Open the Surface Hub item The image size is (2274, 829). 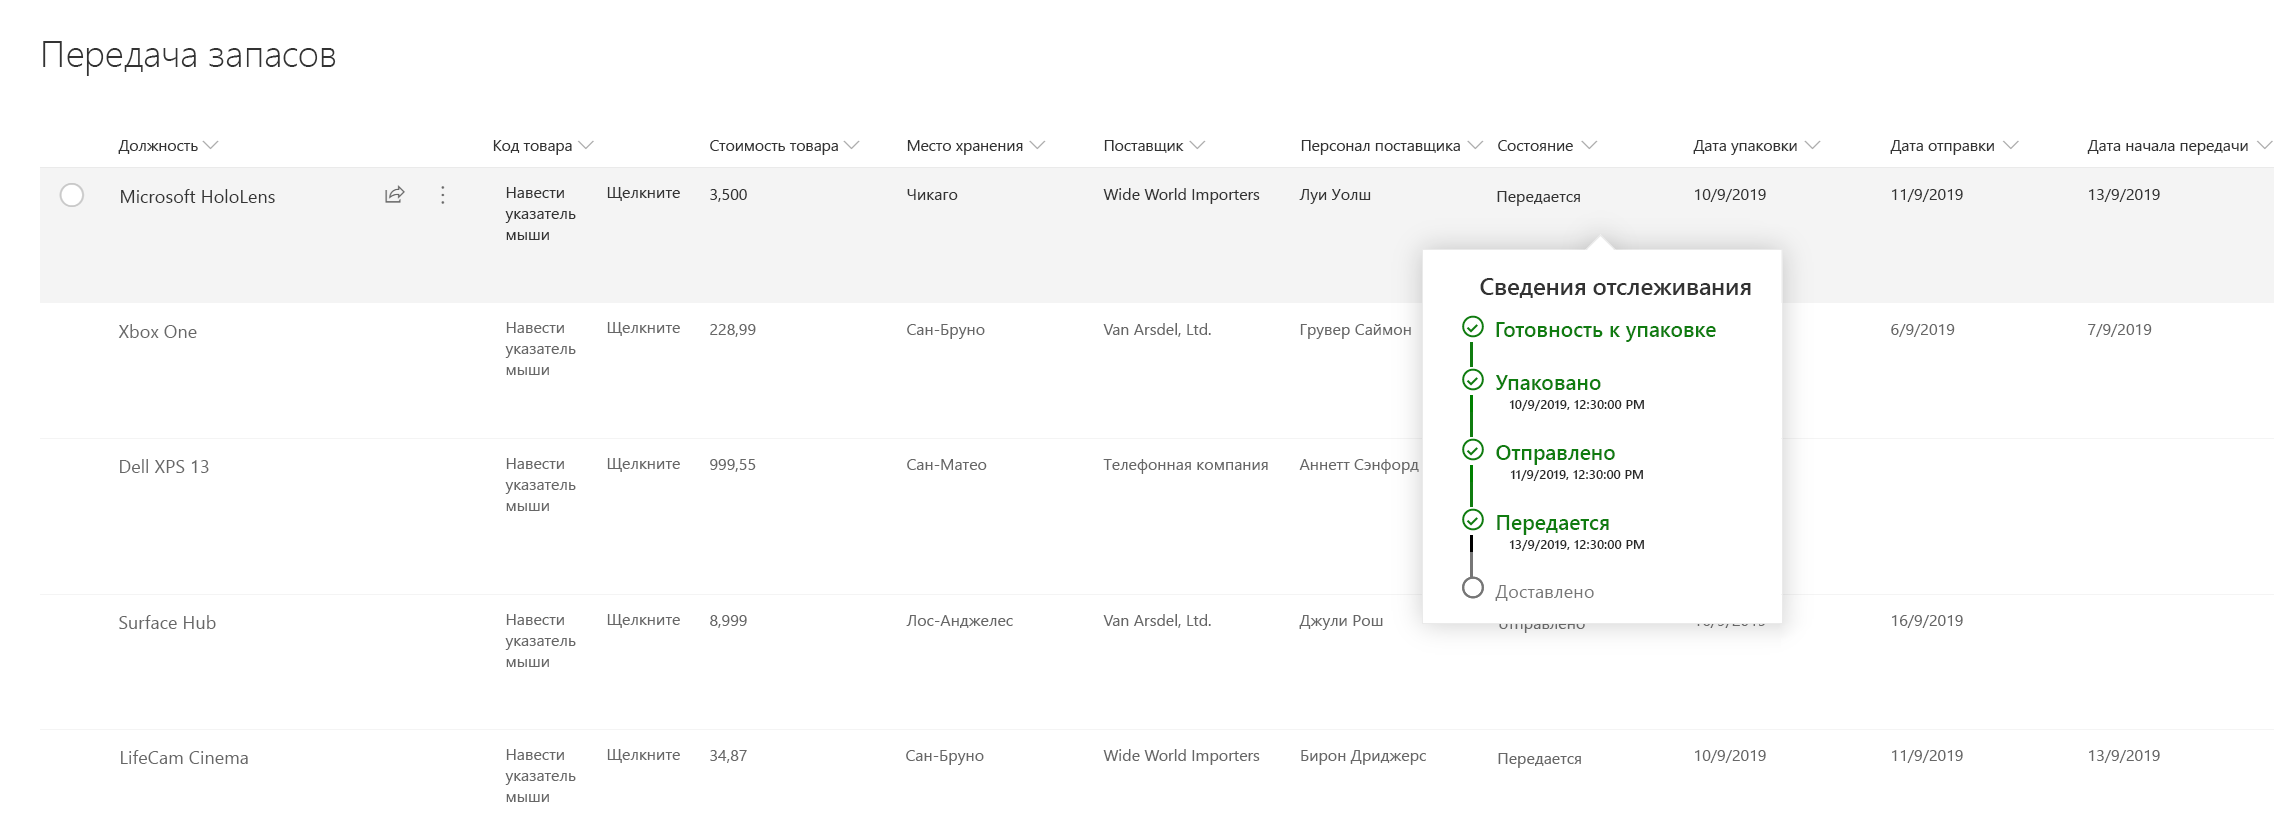[167, 623]
